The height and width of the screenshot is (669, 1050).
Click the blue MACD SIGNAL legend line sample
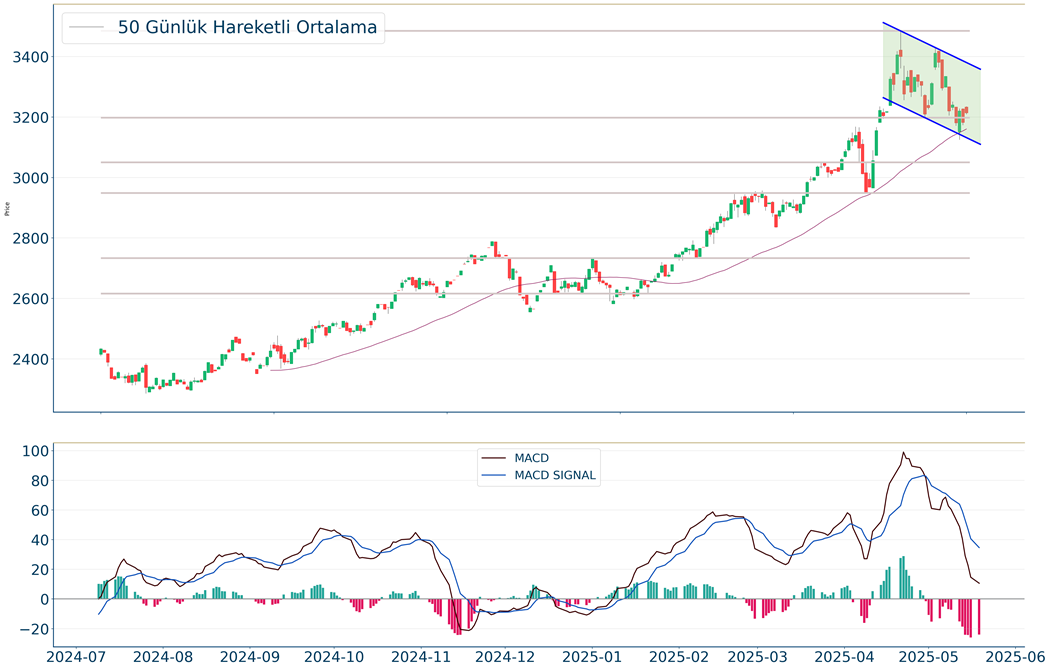pyautogui.click(x=494, y=475)
